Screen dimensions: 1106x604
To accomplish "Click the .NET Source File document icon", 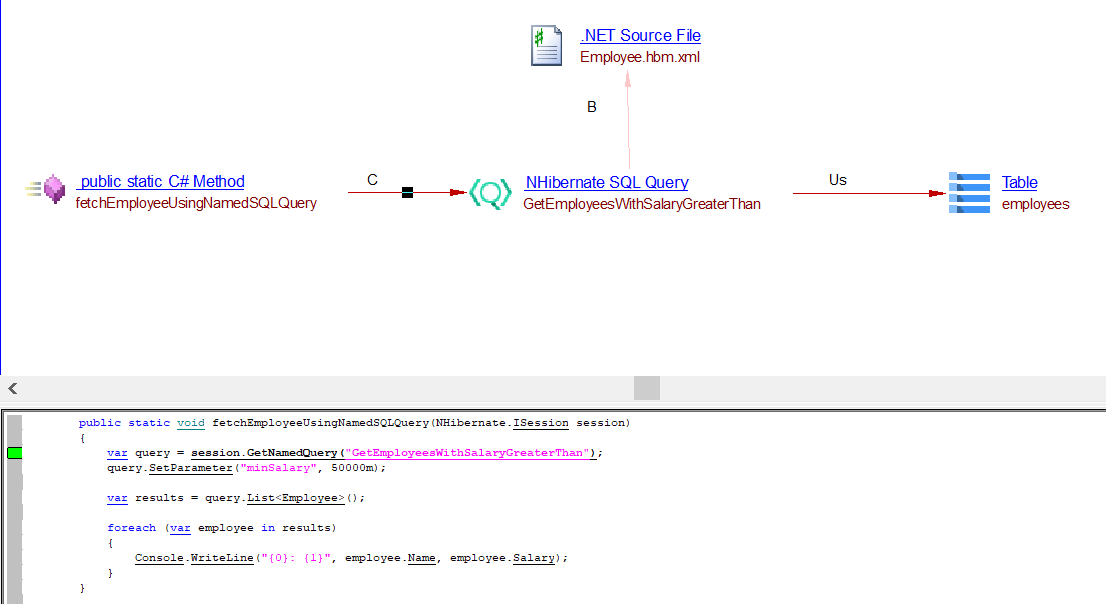I will click(546, 46).
